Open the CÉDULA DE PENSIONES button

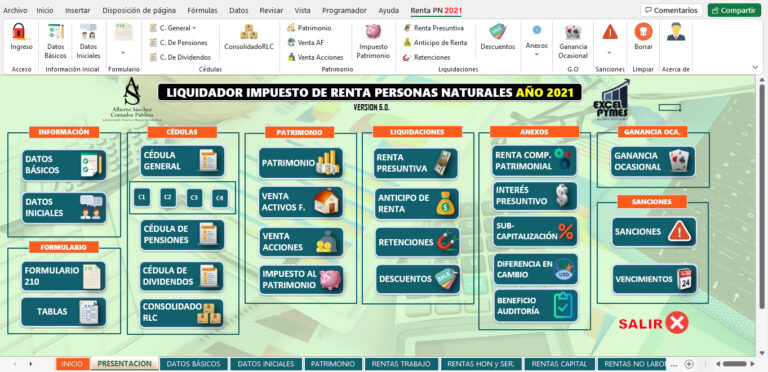182,234
